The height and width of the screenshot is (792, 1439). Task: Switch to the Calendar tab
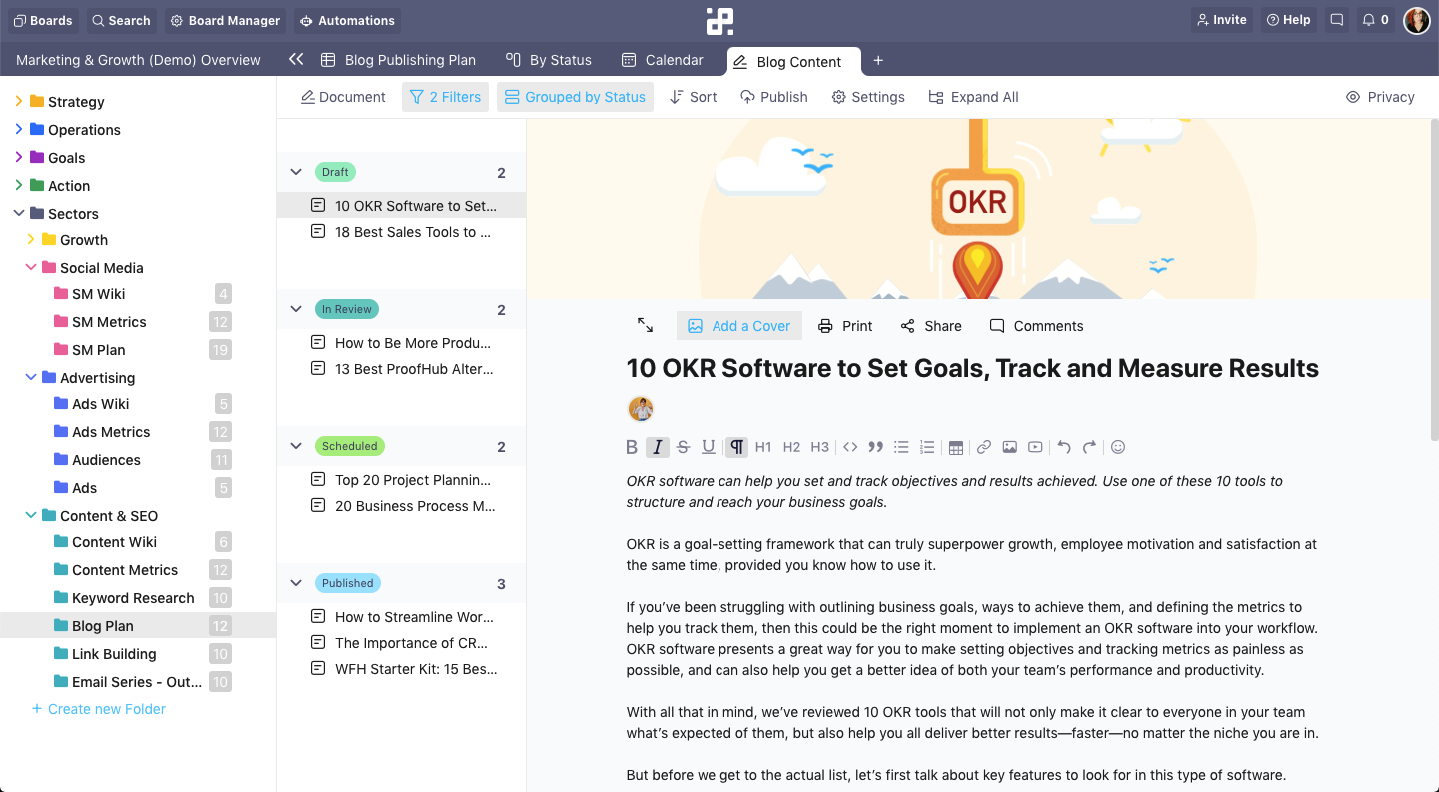tap(663, 60)
